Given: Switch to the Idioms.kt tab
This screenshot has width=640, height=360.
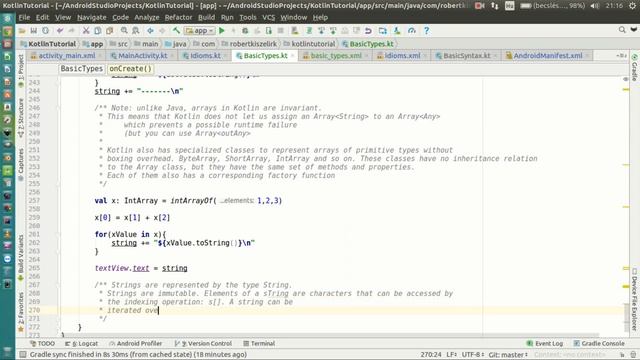Looking at the screenshot, I should click(x=205, y=56).
